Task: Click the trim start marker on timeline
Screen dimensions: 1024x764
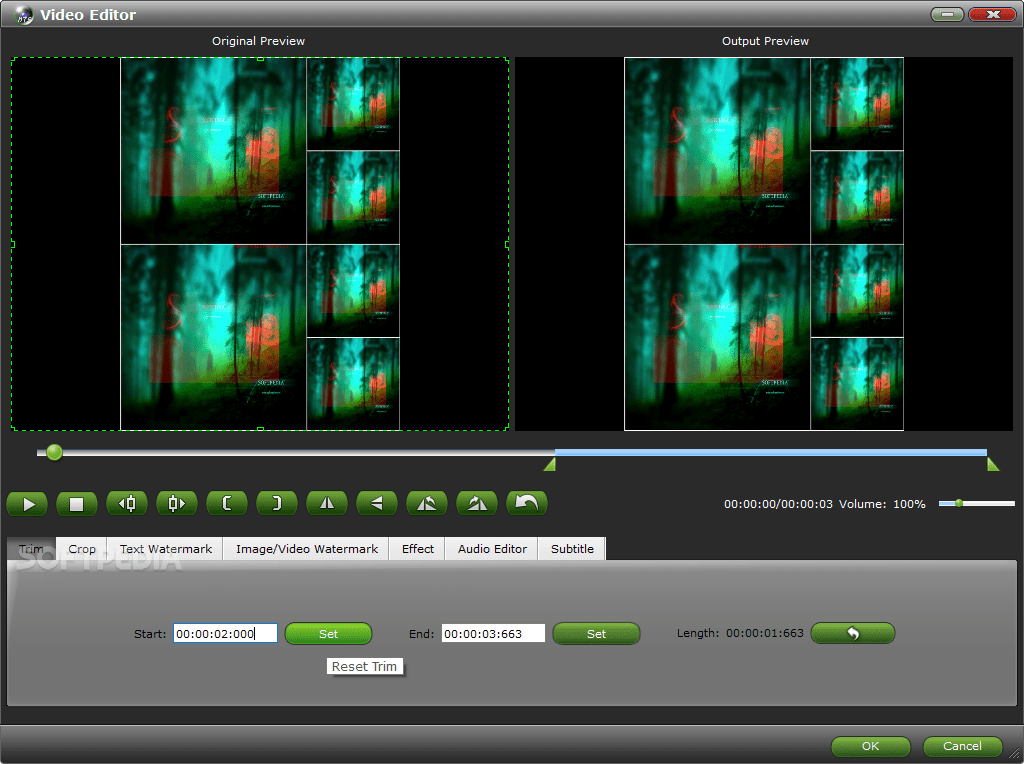Action: pos(551,464)
